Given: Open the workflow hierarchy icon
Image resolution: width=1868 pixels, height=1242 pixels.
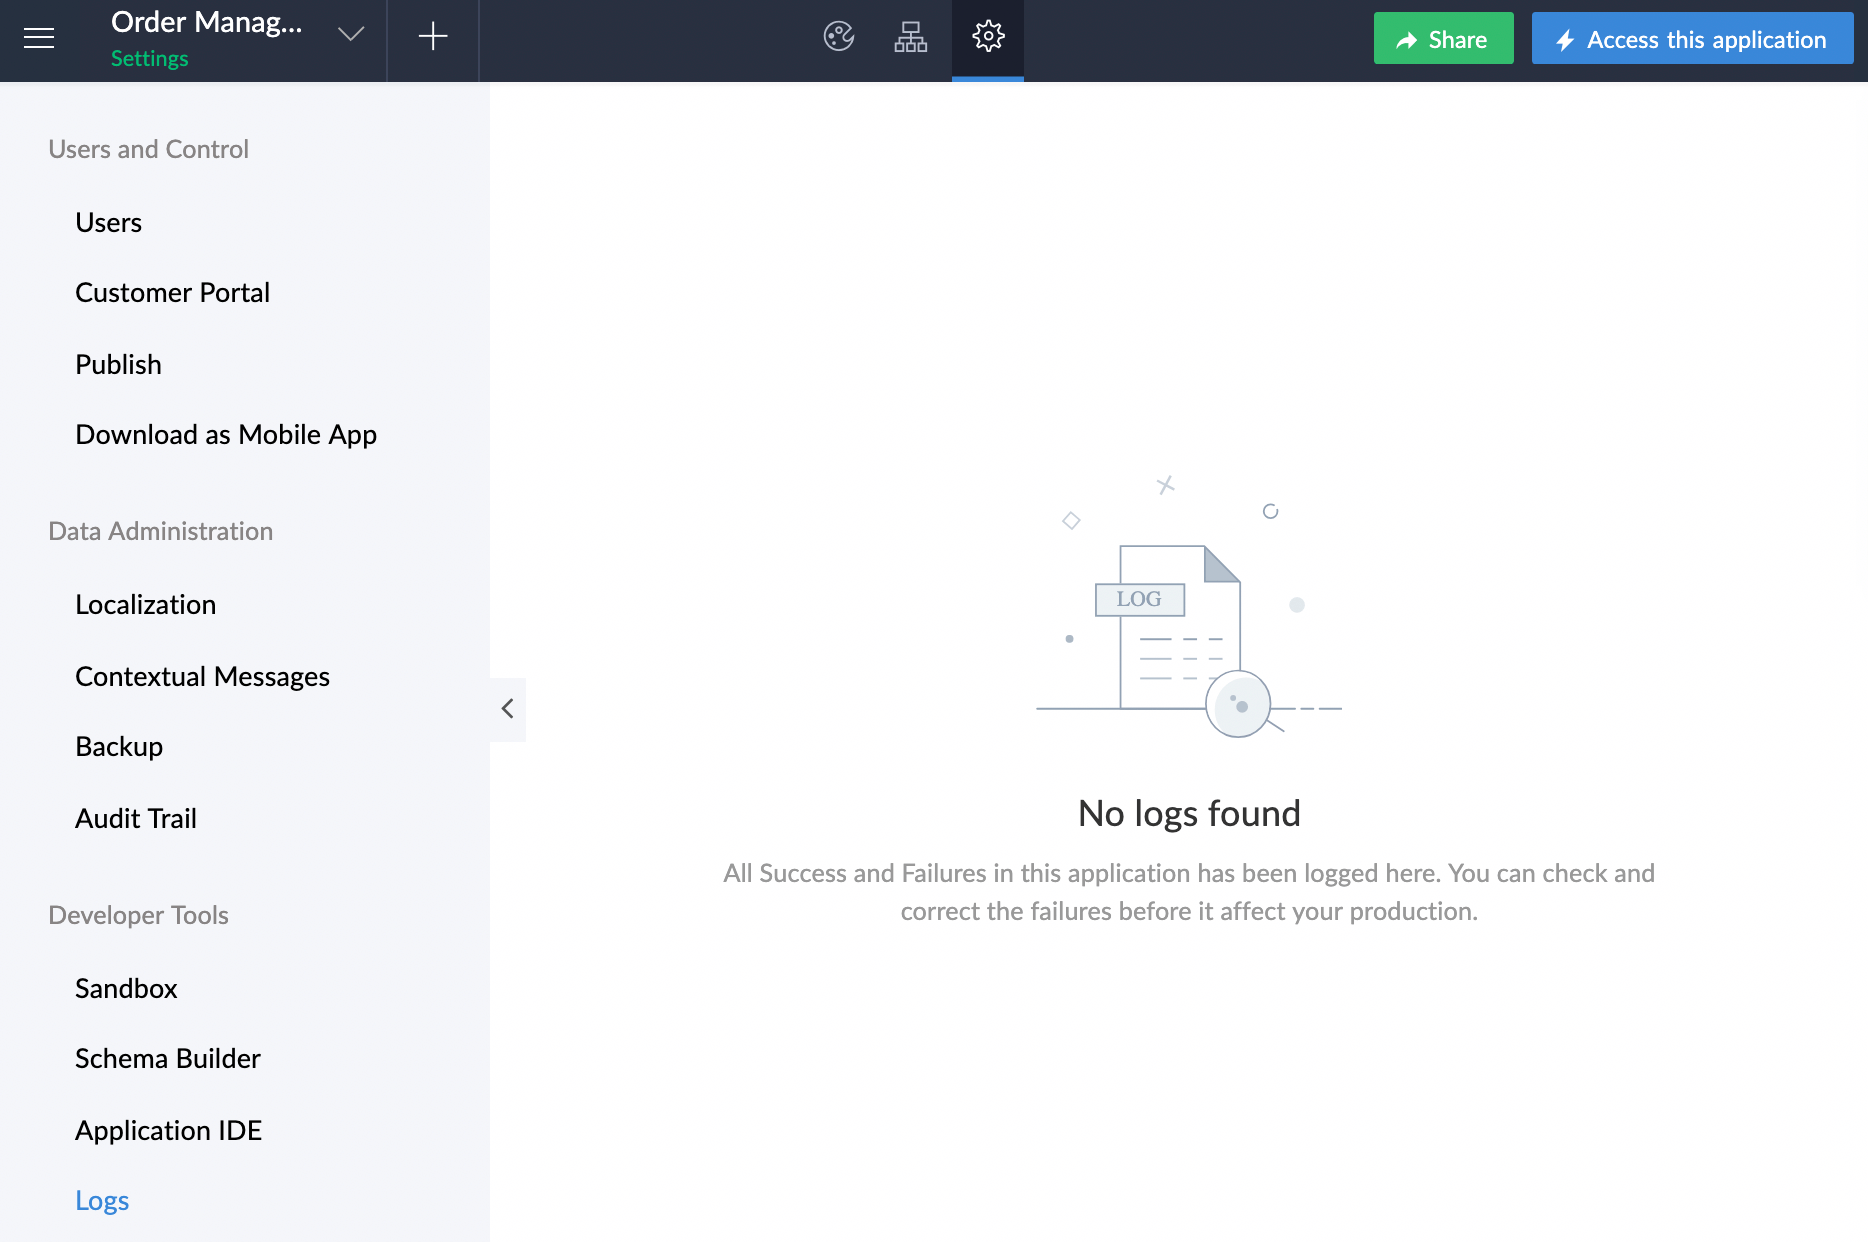Looking at the screenshot, I should click(x=910, y=37).
